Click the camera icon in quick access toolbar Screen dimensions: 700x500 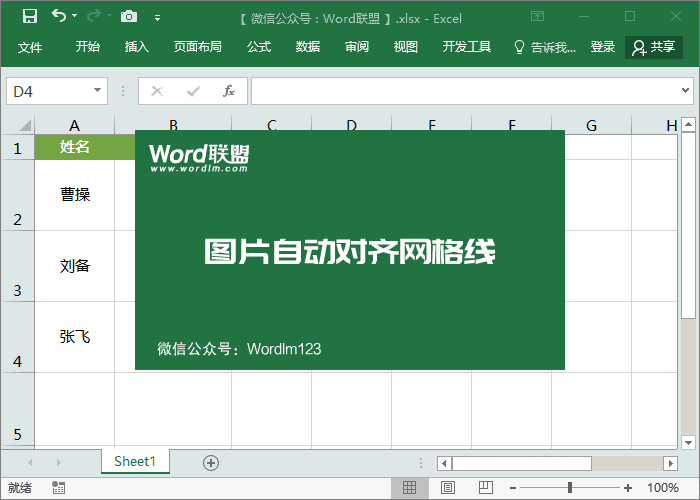coord(127,16)
